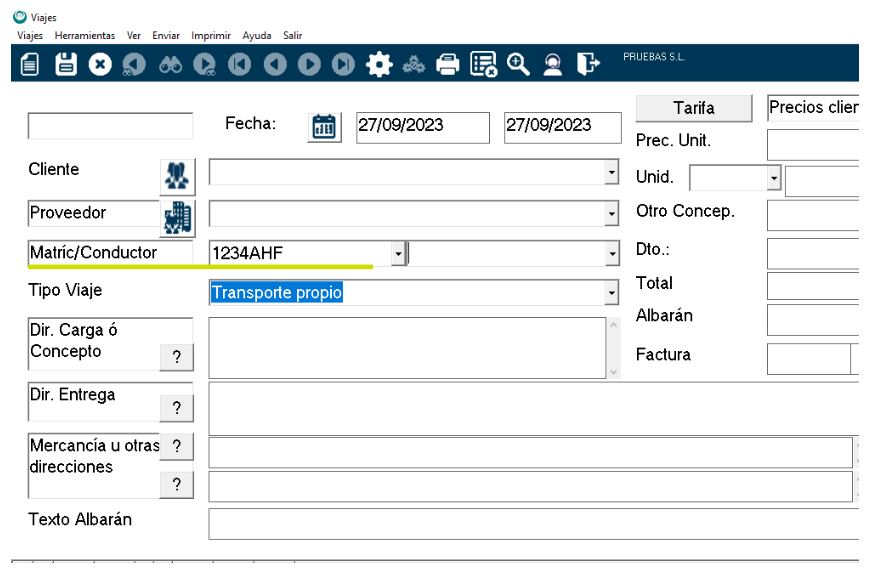
Task: Open the calendar date picker icon
Action: tap(324, 127)
